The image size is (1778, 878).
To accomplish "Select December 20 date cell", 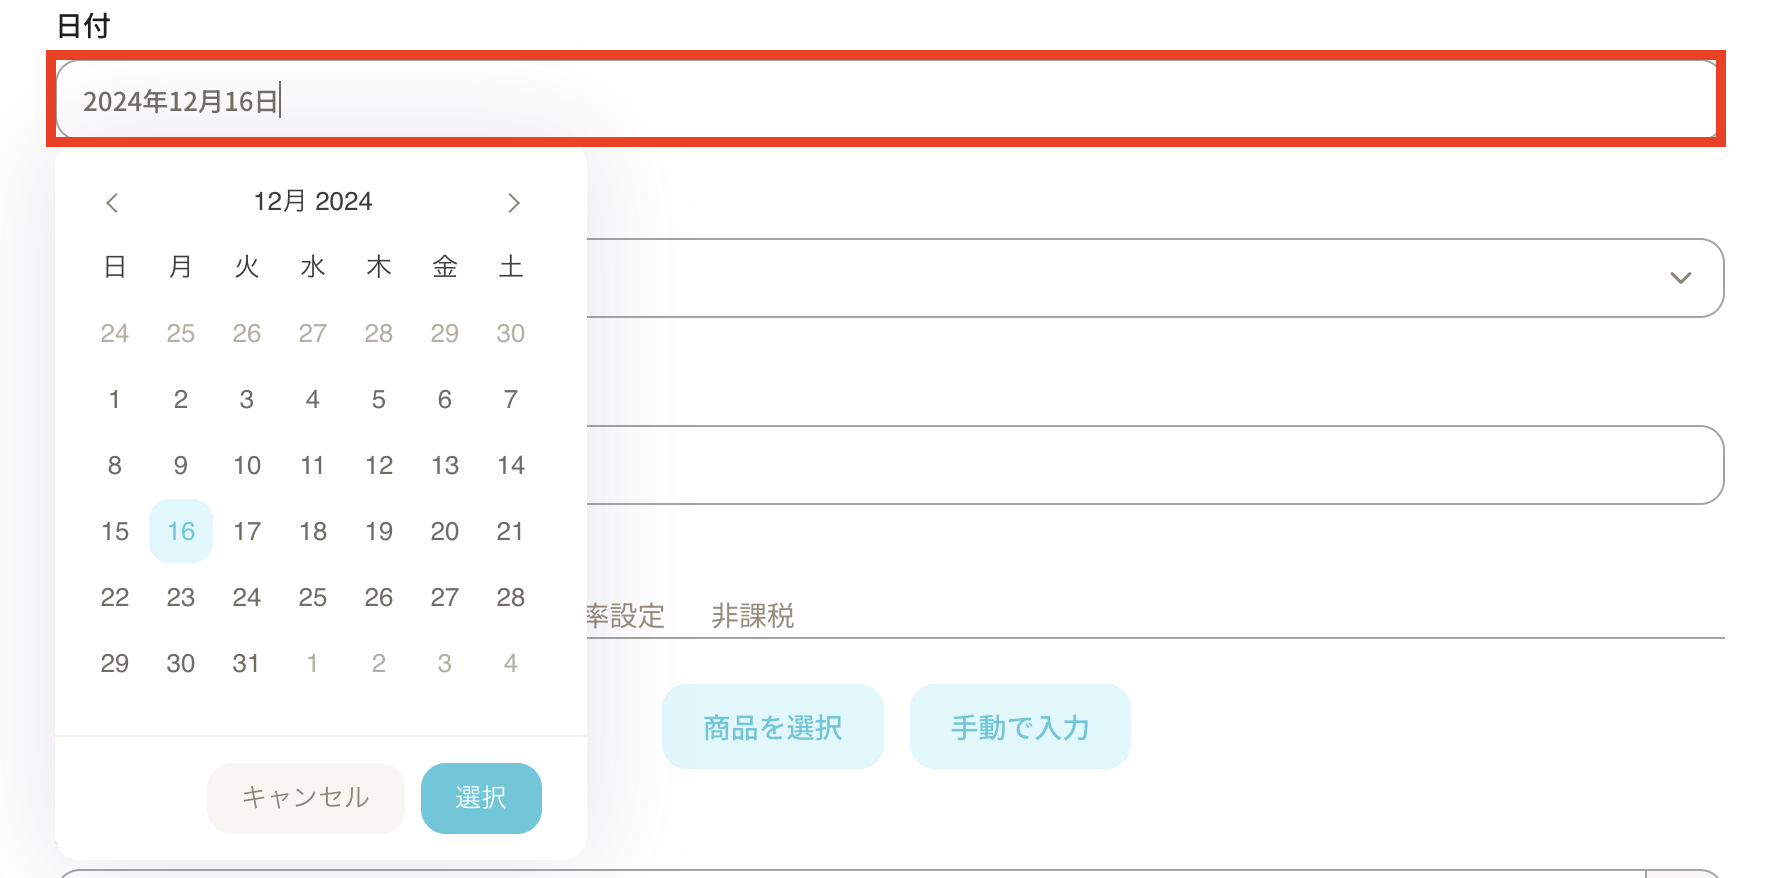I will (x=445, y=531).
